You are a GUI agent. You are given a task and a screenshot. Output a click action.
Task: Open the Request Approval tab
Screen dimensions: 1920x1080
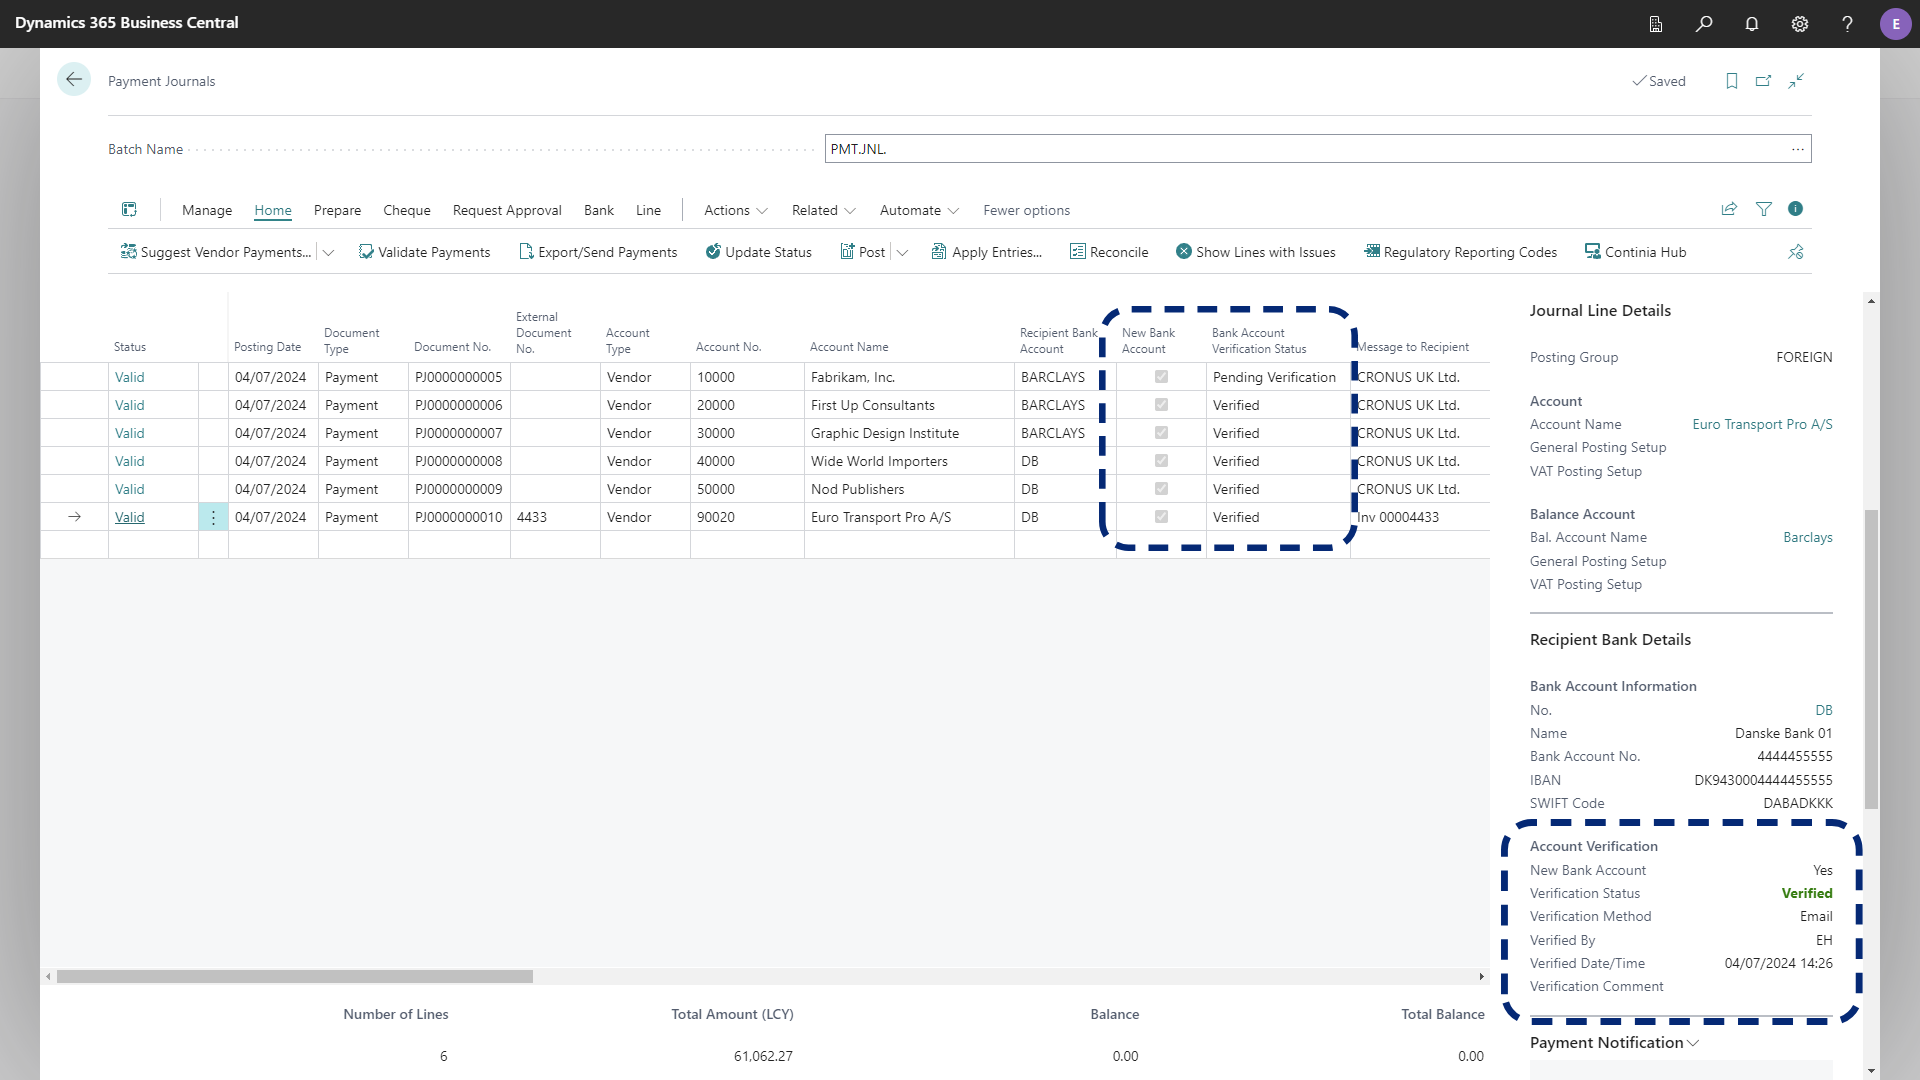[507, 210]
